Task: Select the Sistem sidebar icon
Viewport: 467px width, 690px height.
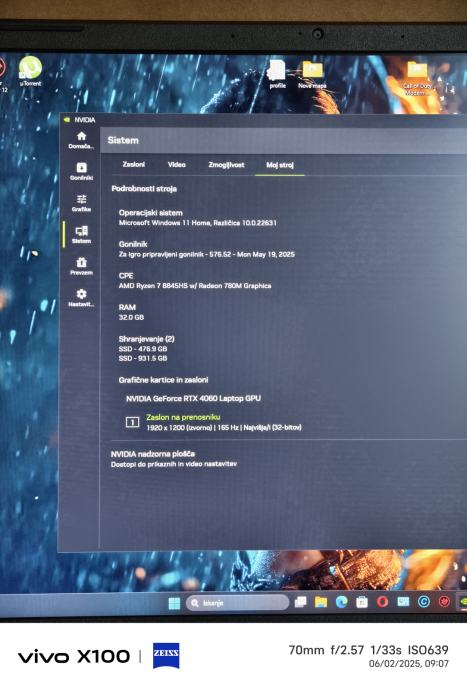Action: (81, 235)
